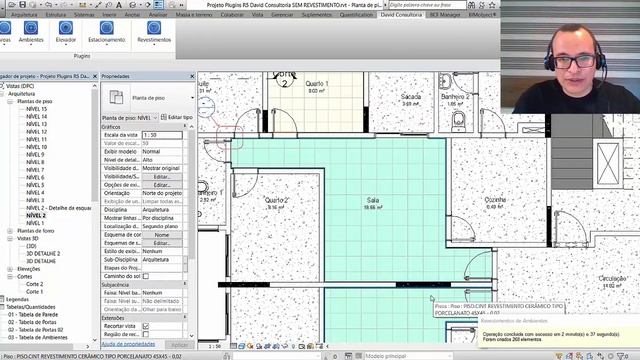This screenshot has width=640, height=360.
Task: Open the Ambientes button dropdown arrow
Action: pos(31,44)
